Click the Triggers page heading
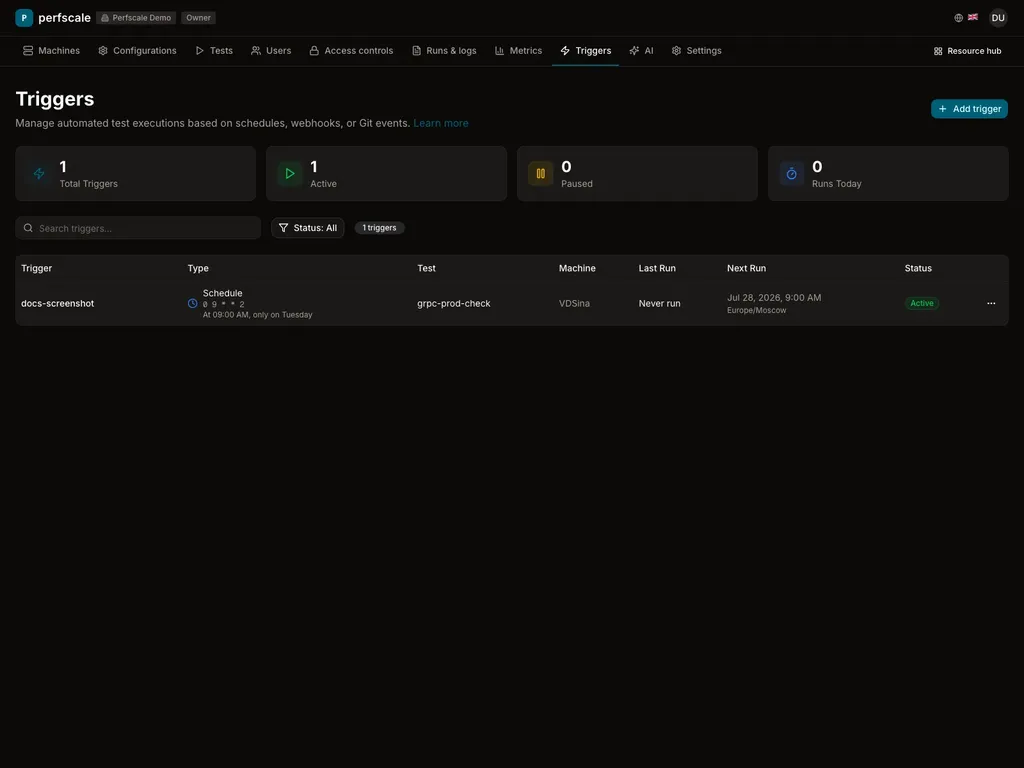Viewport: 1024px width, 768px height. (55, 99)
